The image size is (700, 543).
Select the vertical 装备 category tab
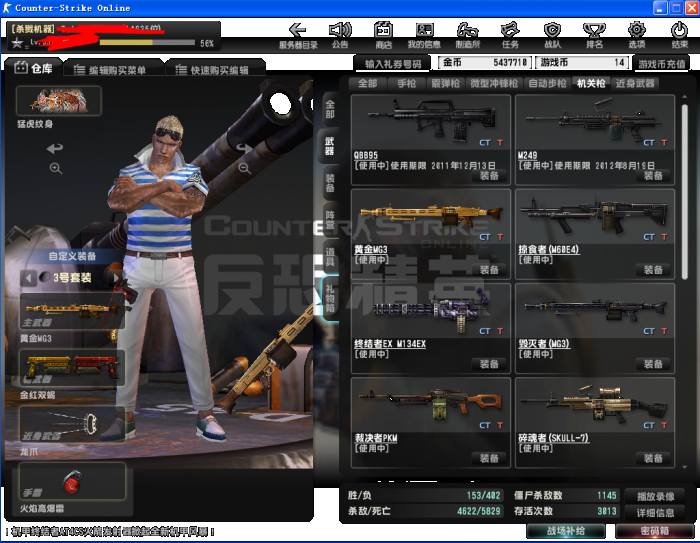(x=329, y=183)
